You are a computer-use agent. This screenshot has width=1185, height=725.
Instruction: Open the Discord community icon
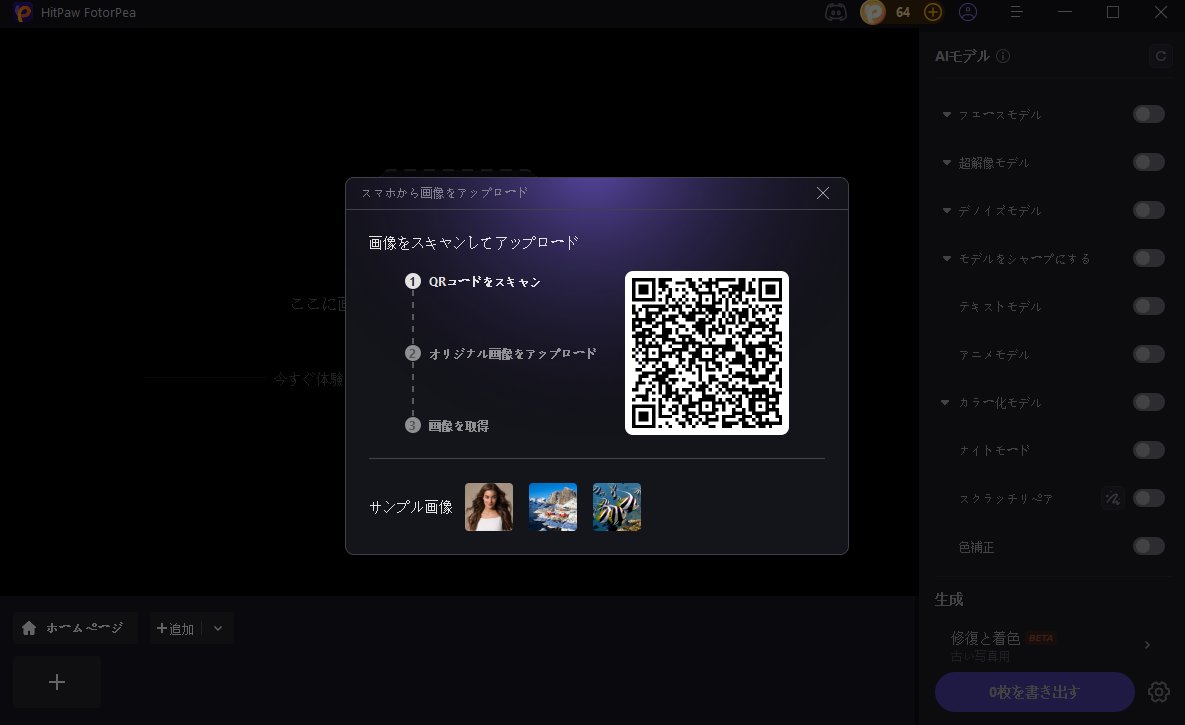point(835,12)
